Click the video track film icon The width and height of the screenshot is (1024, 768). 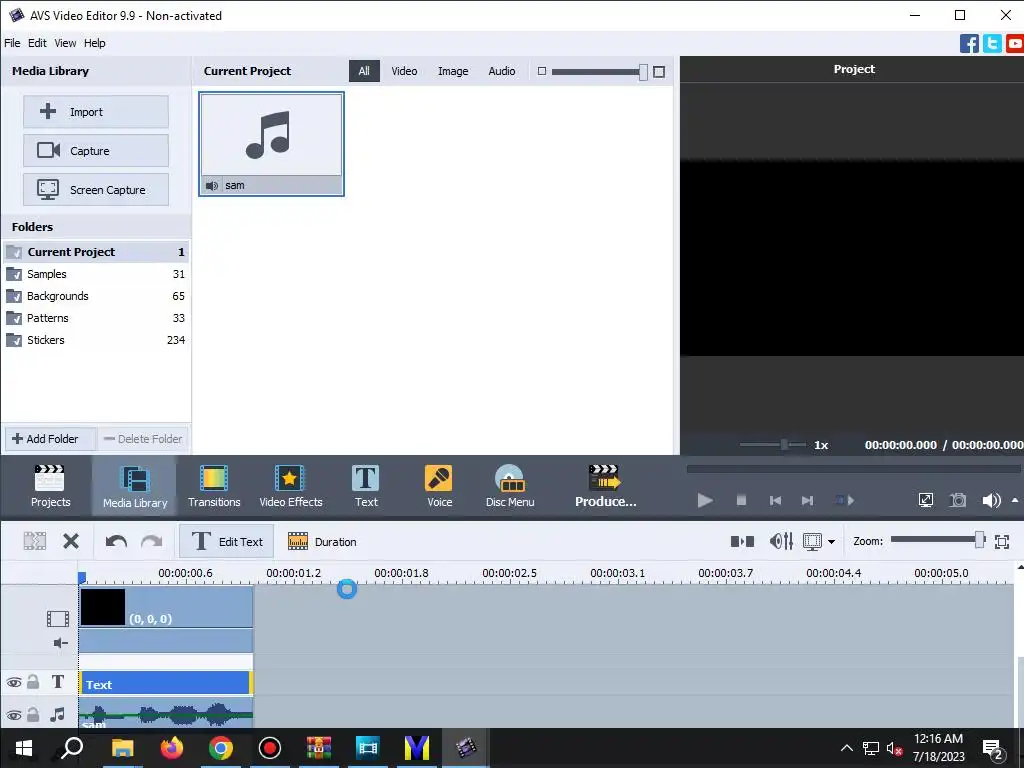point(57,618)
